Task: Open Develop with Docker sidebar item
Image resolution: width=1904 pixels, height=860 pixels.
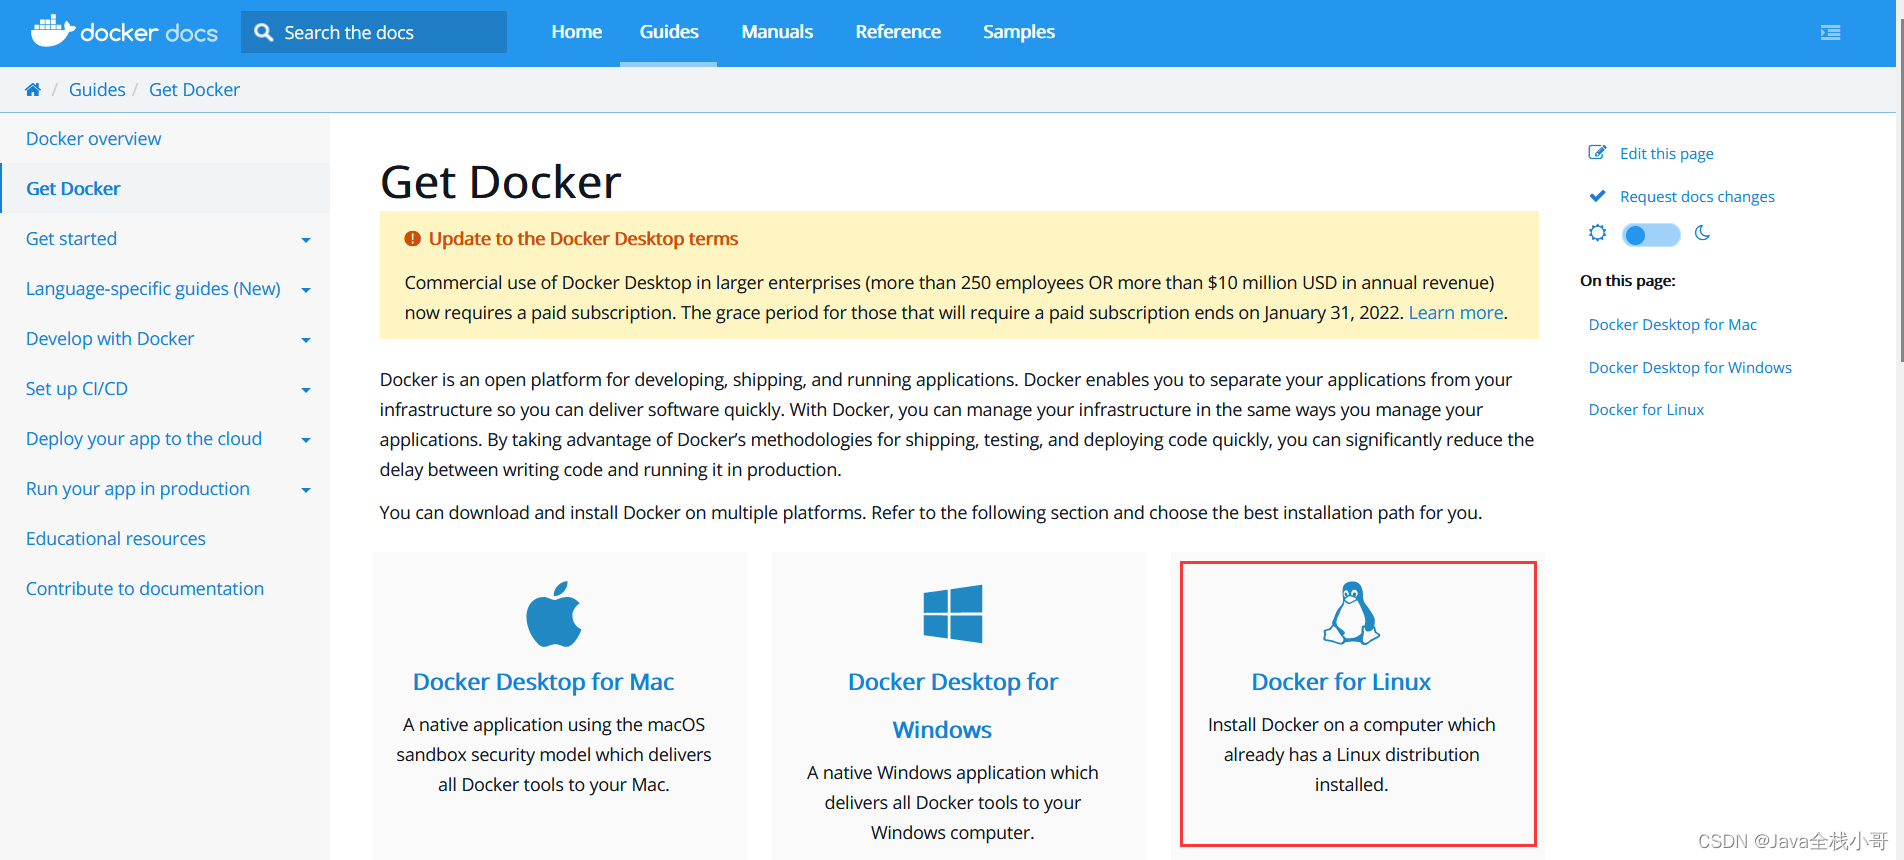Action: [x=110, y=339]
